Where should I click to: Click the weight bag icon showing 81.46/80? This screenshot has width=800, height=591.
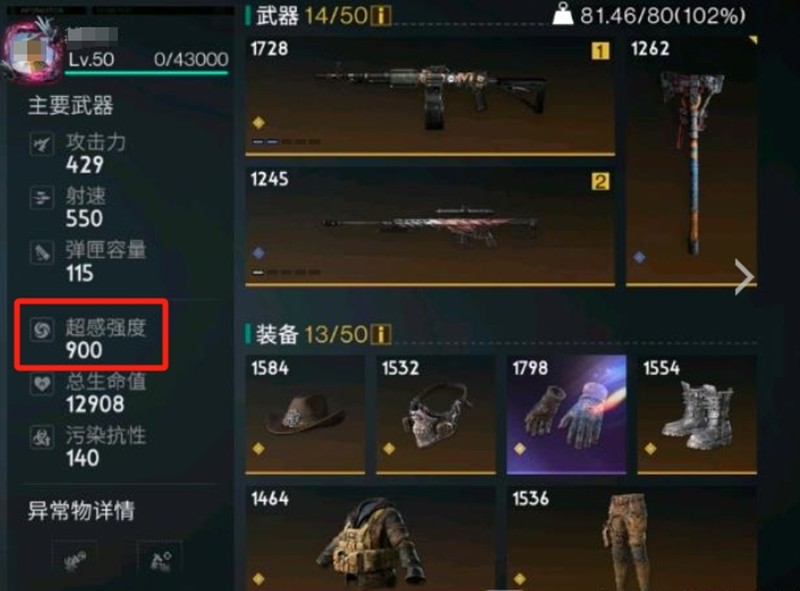[563, 14]
